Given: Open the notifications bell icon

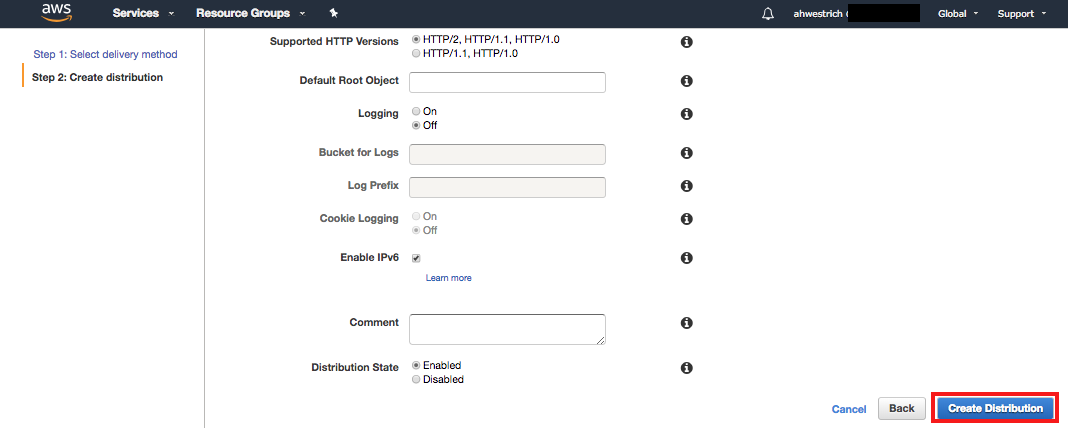Looking at the screenshot, I should tap(768, 14).
